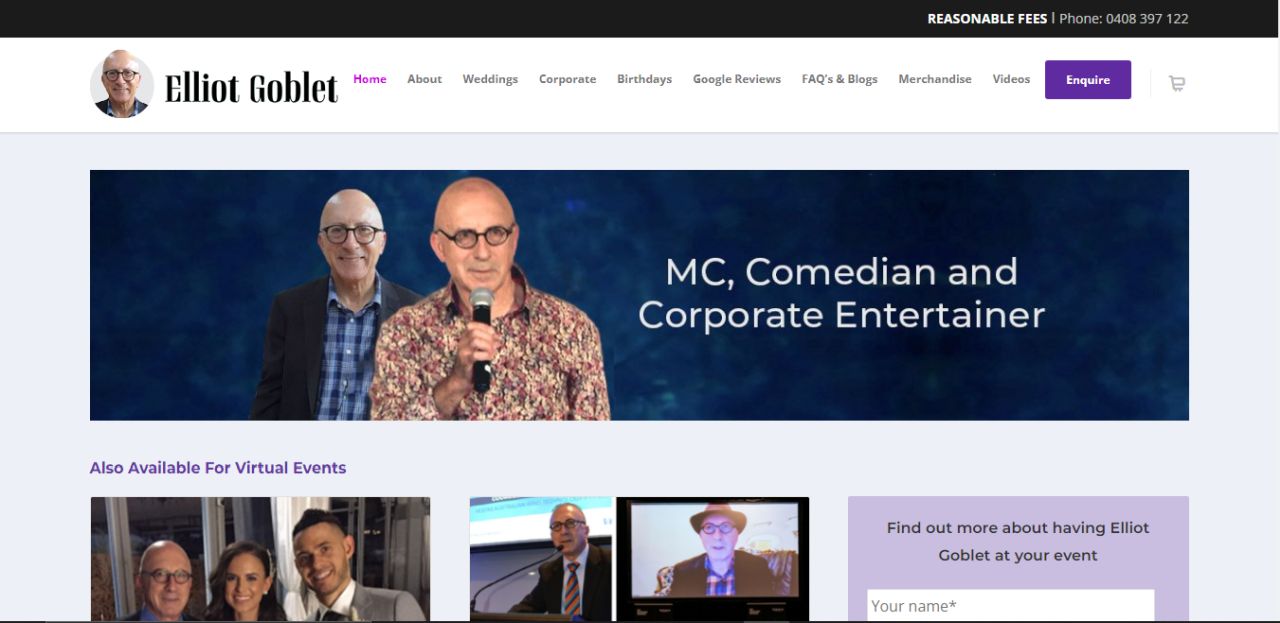This screenshot has width=1280, height=623.
Task: Open the About page
Action: point(424,79)
